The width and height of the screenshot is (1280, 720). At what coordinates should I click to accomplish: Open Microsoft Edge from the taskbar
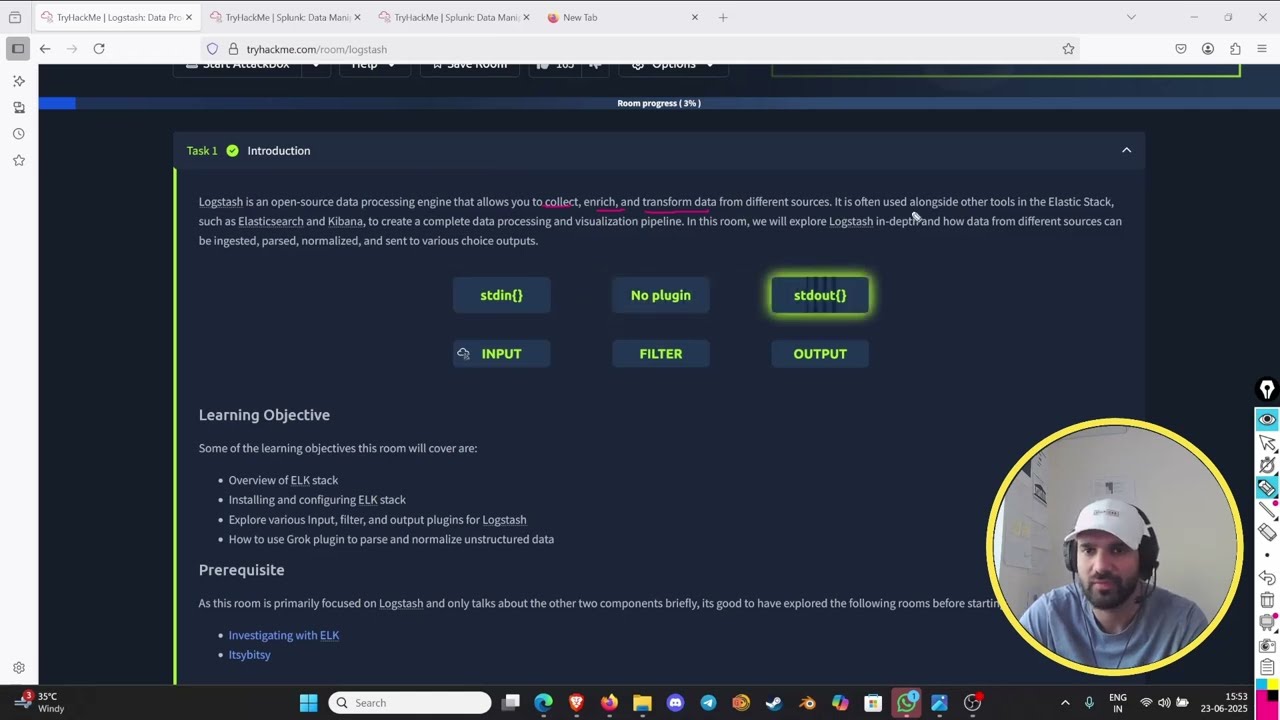(x=543, y=702)
